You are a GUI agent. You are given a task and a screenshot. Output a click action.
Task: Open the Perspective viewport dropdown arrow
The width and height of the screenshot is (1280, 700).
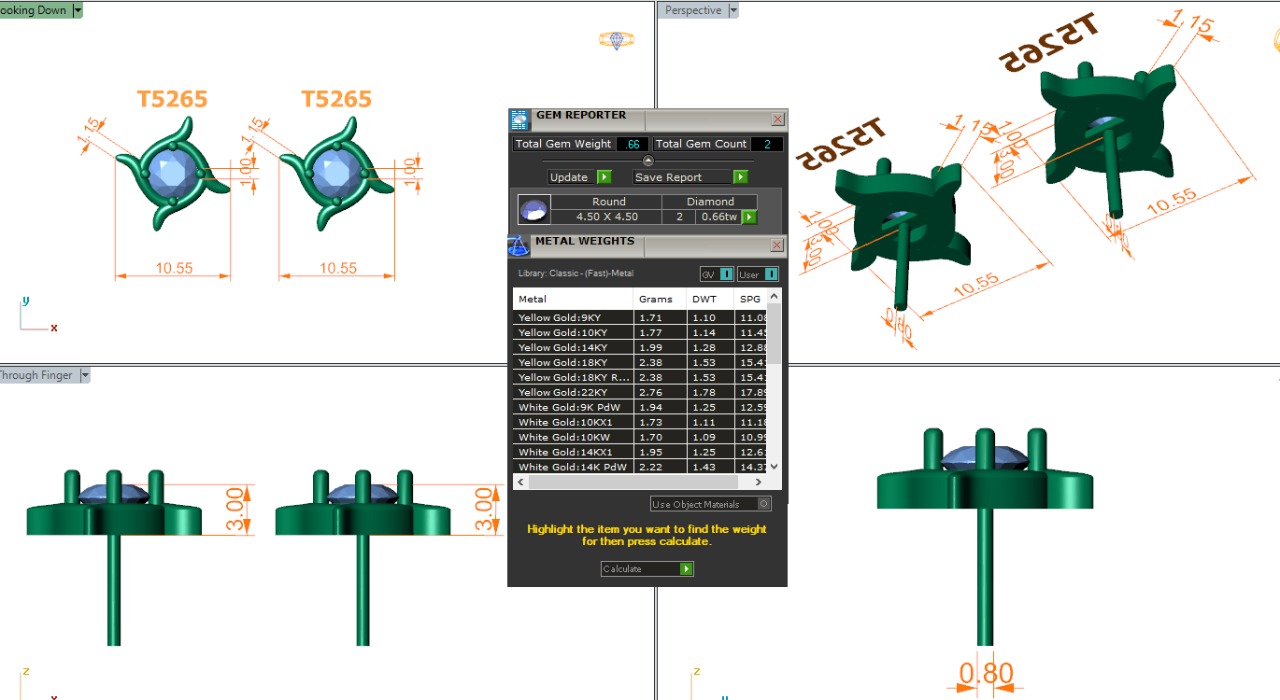(733, 10)
